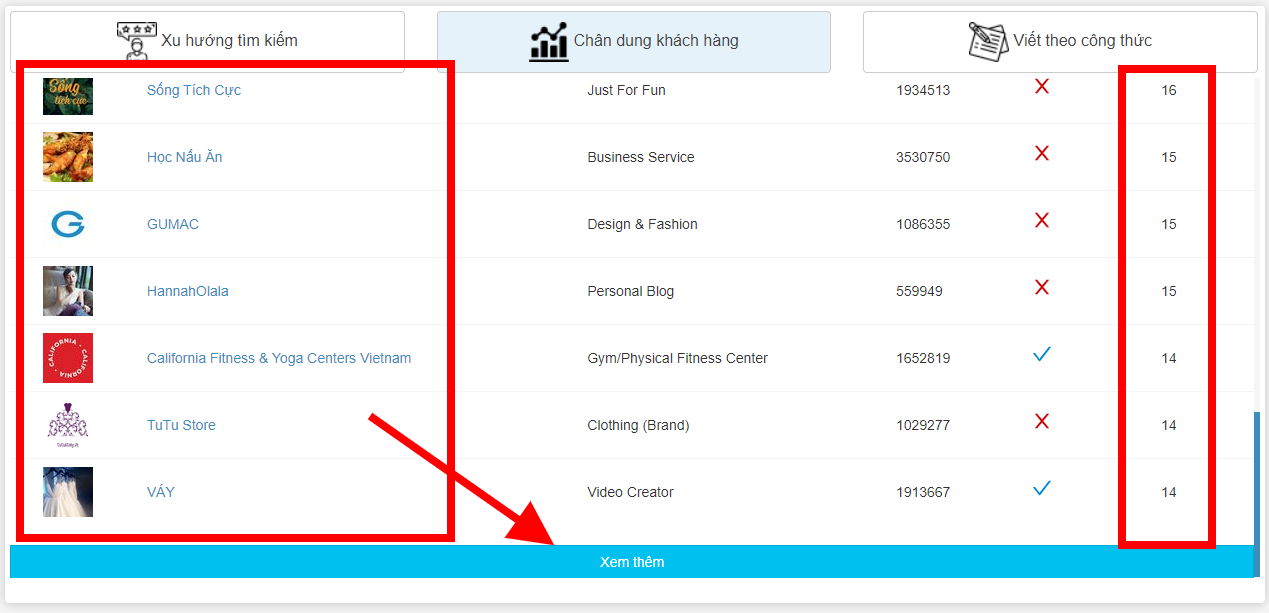Open the VÁY page link
Image resolution: width=1269 pixels, height=613 pixels.
coord(161,492)
